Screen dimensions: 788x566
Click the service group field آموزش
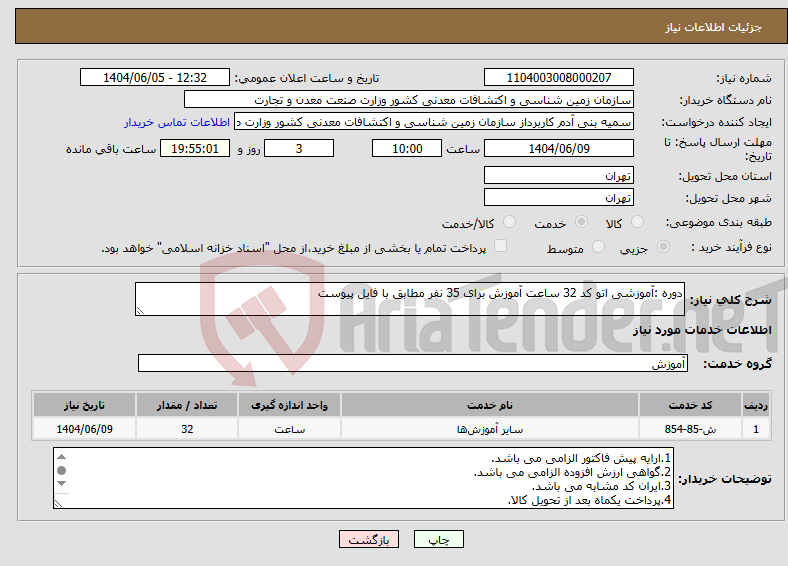[413, 363]
